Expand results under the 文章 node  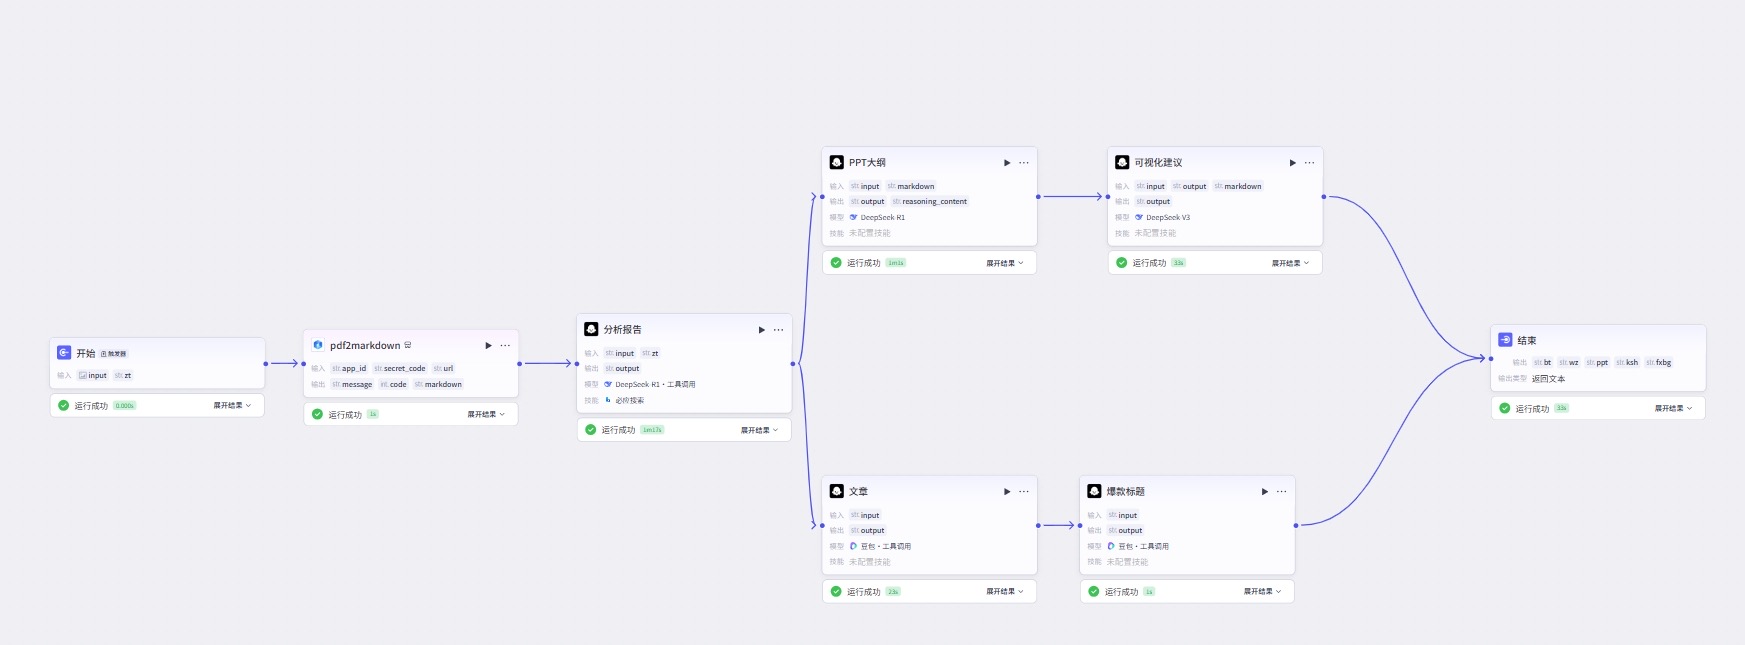tap(1005, 592)
